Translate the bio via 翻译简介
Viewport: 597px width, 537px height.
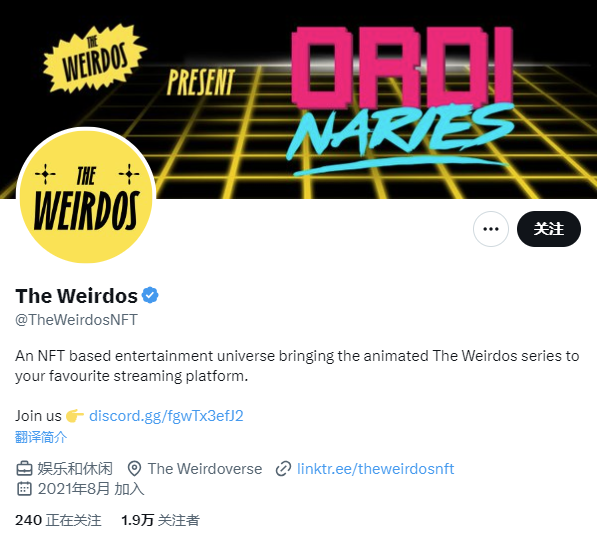(x=41, y=437)
